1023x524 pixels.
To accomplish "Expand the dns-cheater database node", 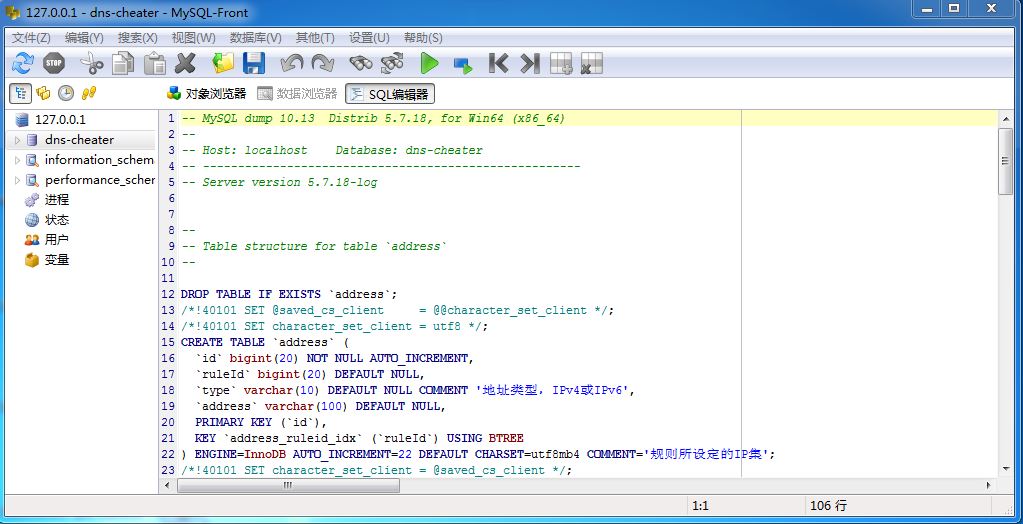I will click(17, 140).
